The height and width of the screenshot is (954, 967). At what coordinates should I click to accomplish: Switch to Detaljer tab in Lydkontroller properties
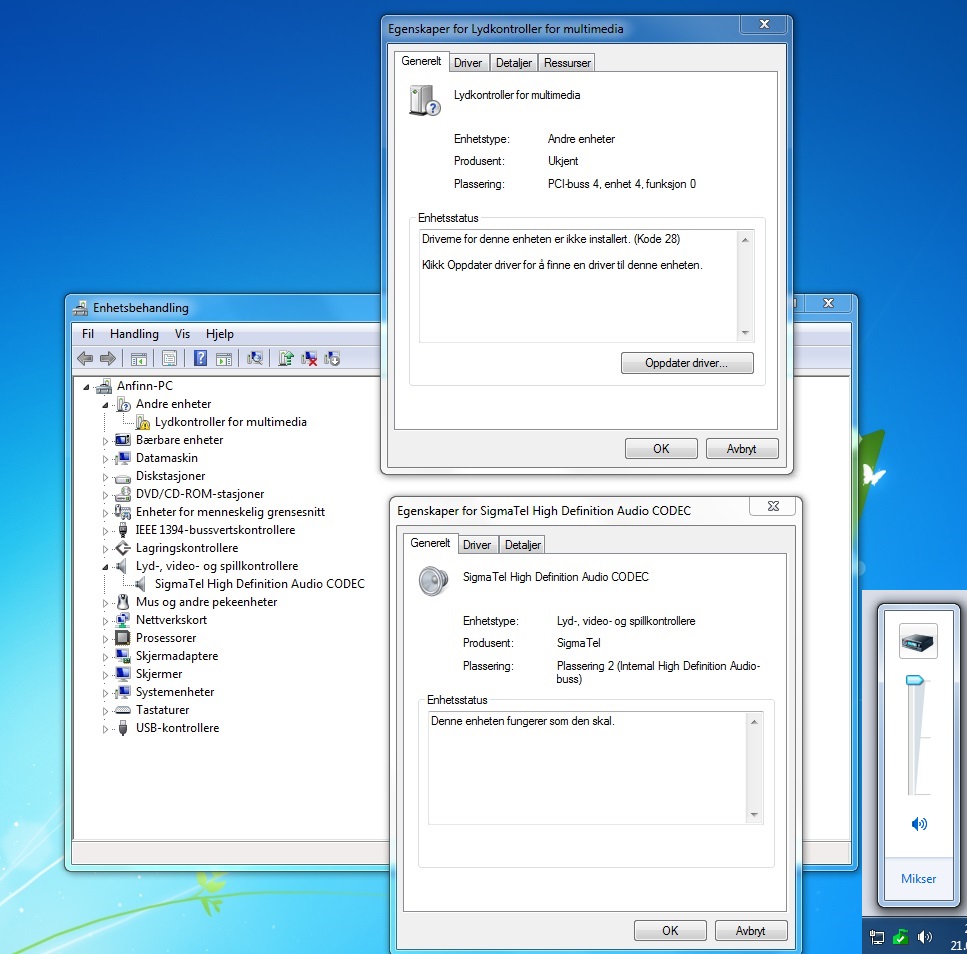tap(514, 63)
